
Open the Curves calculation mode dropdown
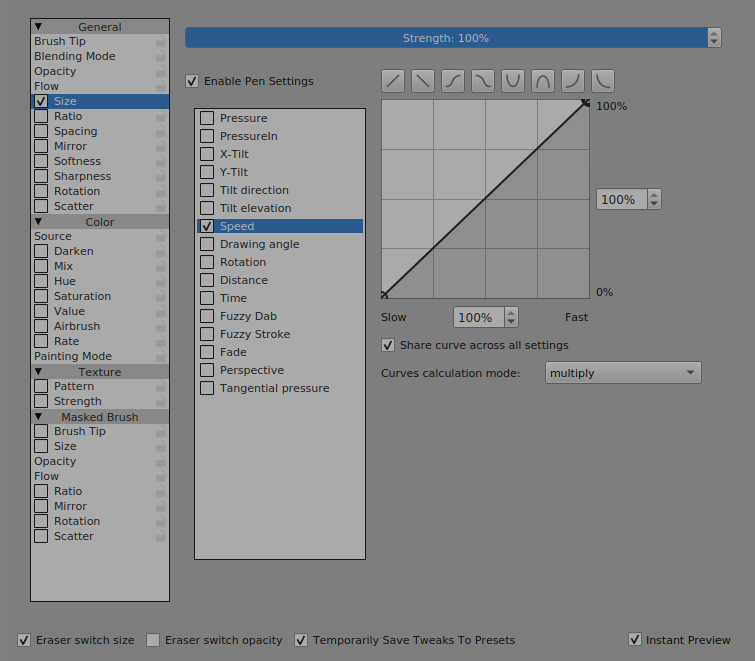coord(623,373)
